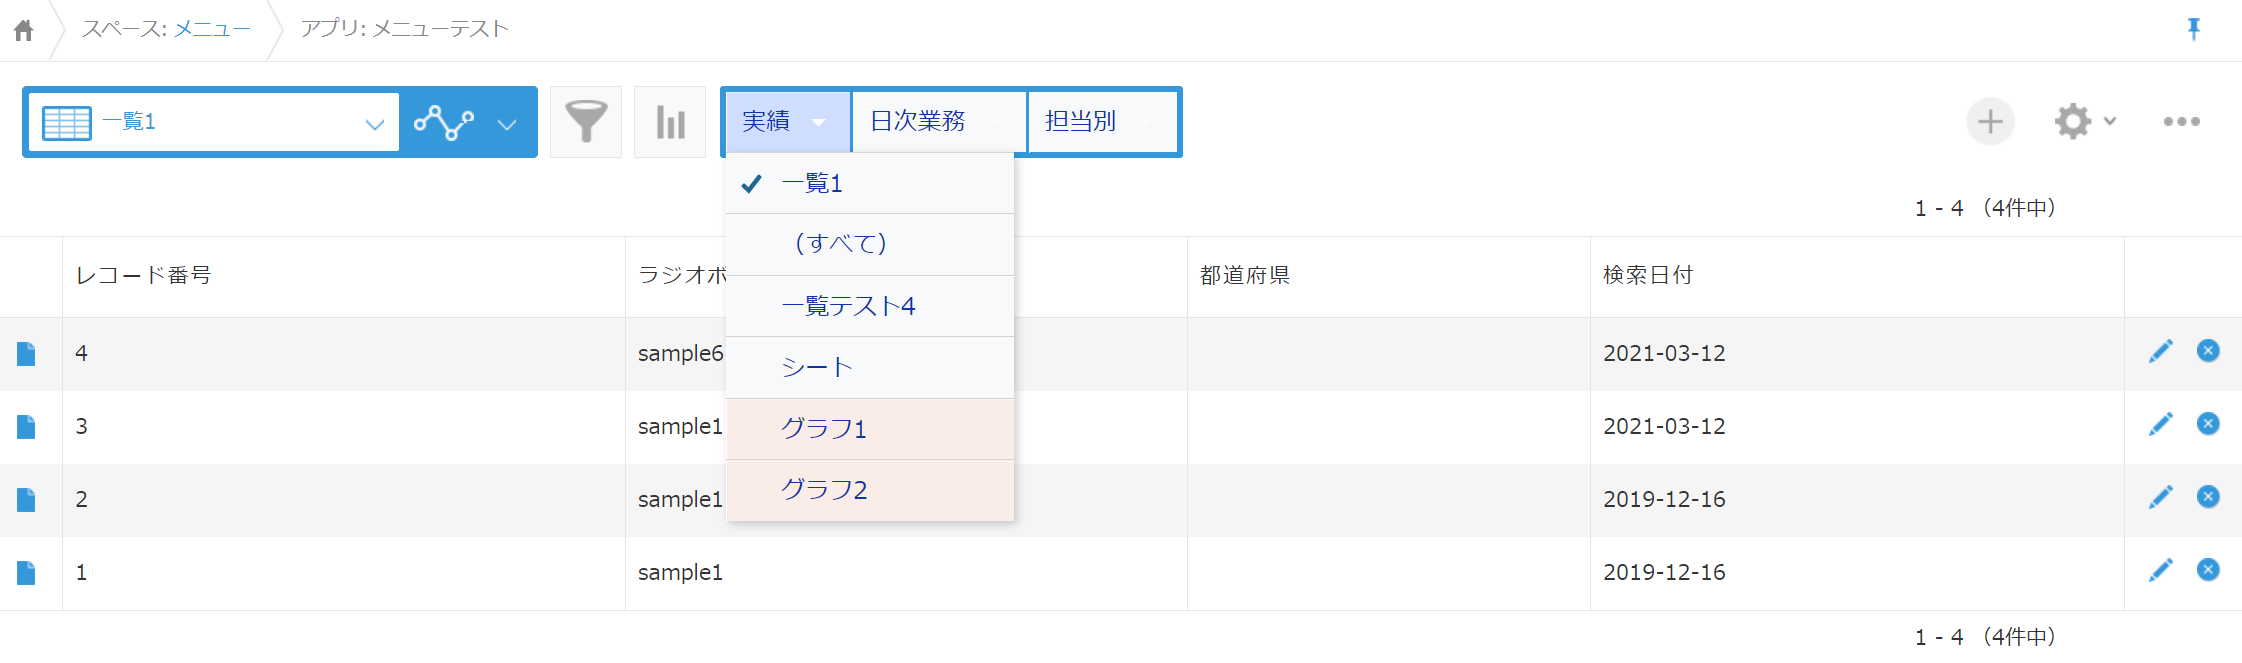The image size is (2242, 663).
Task: Click the home icon in breadcrumb
Action: 24,30
